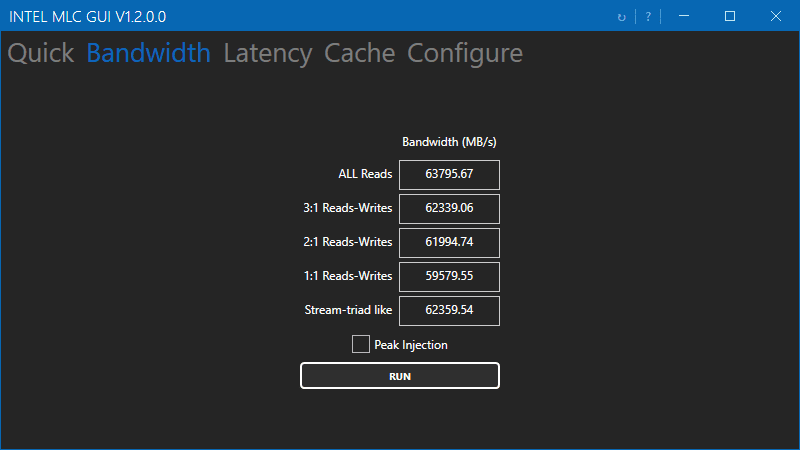Click the 2:1 Reads-Writes result field

(449, 243)
